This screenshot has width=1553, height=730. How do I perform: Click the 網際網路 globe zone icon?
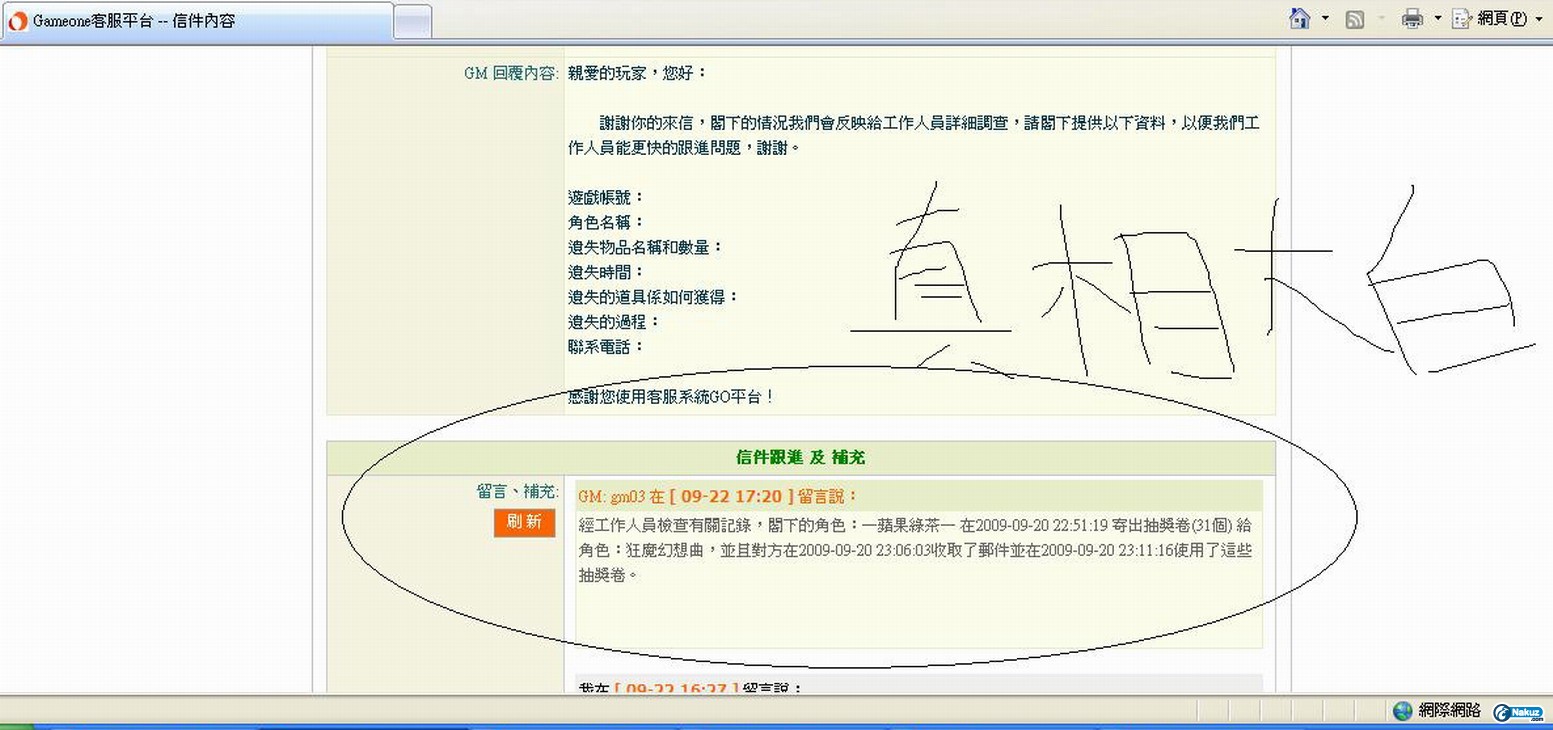[1403, 710]
